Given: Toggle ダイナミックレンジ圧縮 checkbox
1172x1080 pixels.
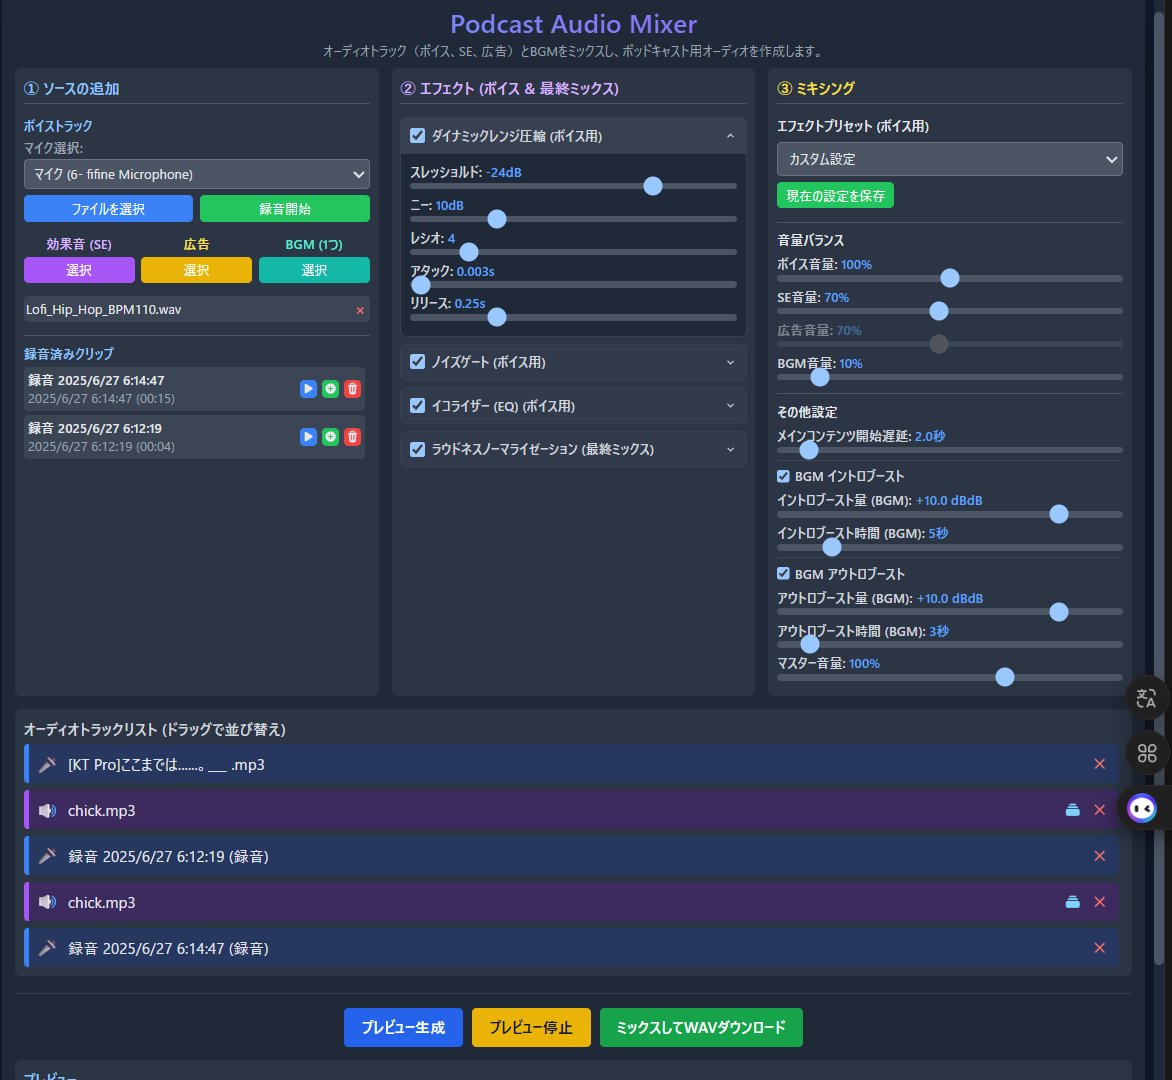Looking at the screenshot, I should click(418, 136).
